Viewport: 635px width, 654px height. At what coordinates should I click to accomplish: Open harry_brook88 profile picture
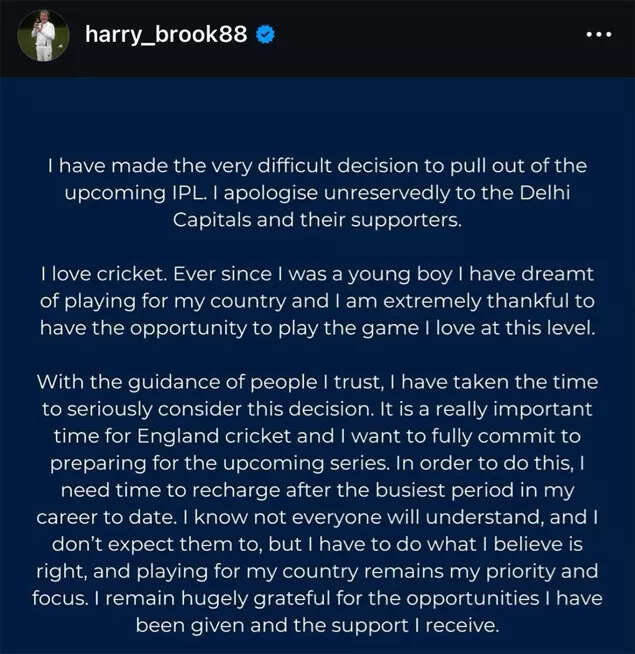43,36
